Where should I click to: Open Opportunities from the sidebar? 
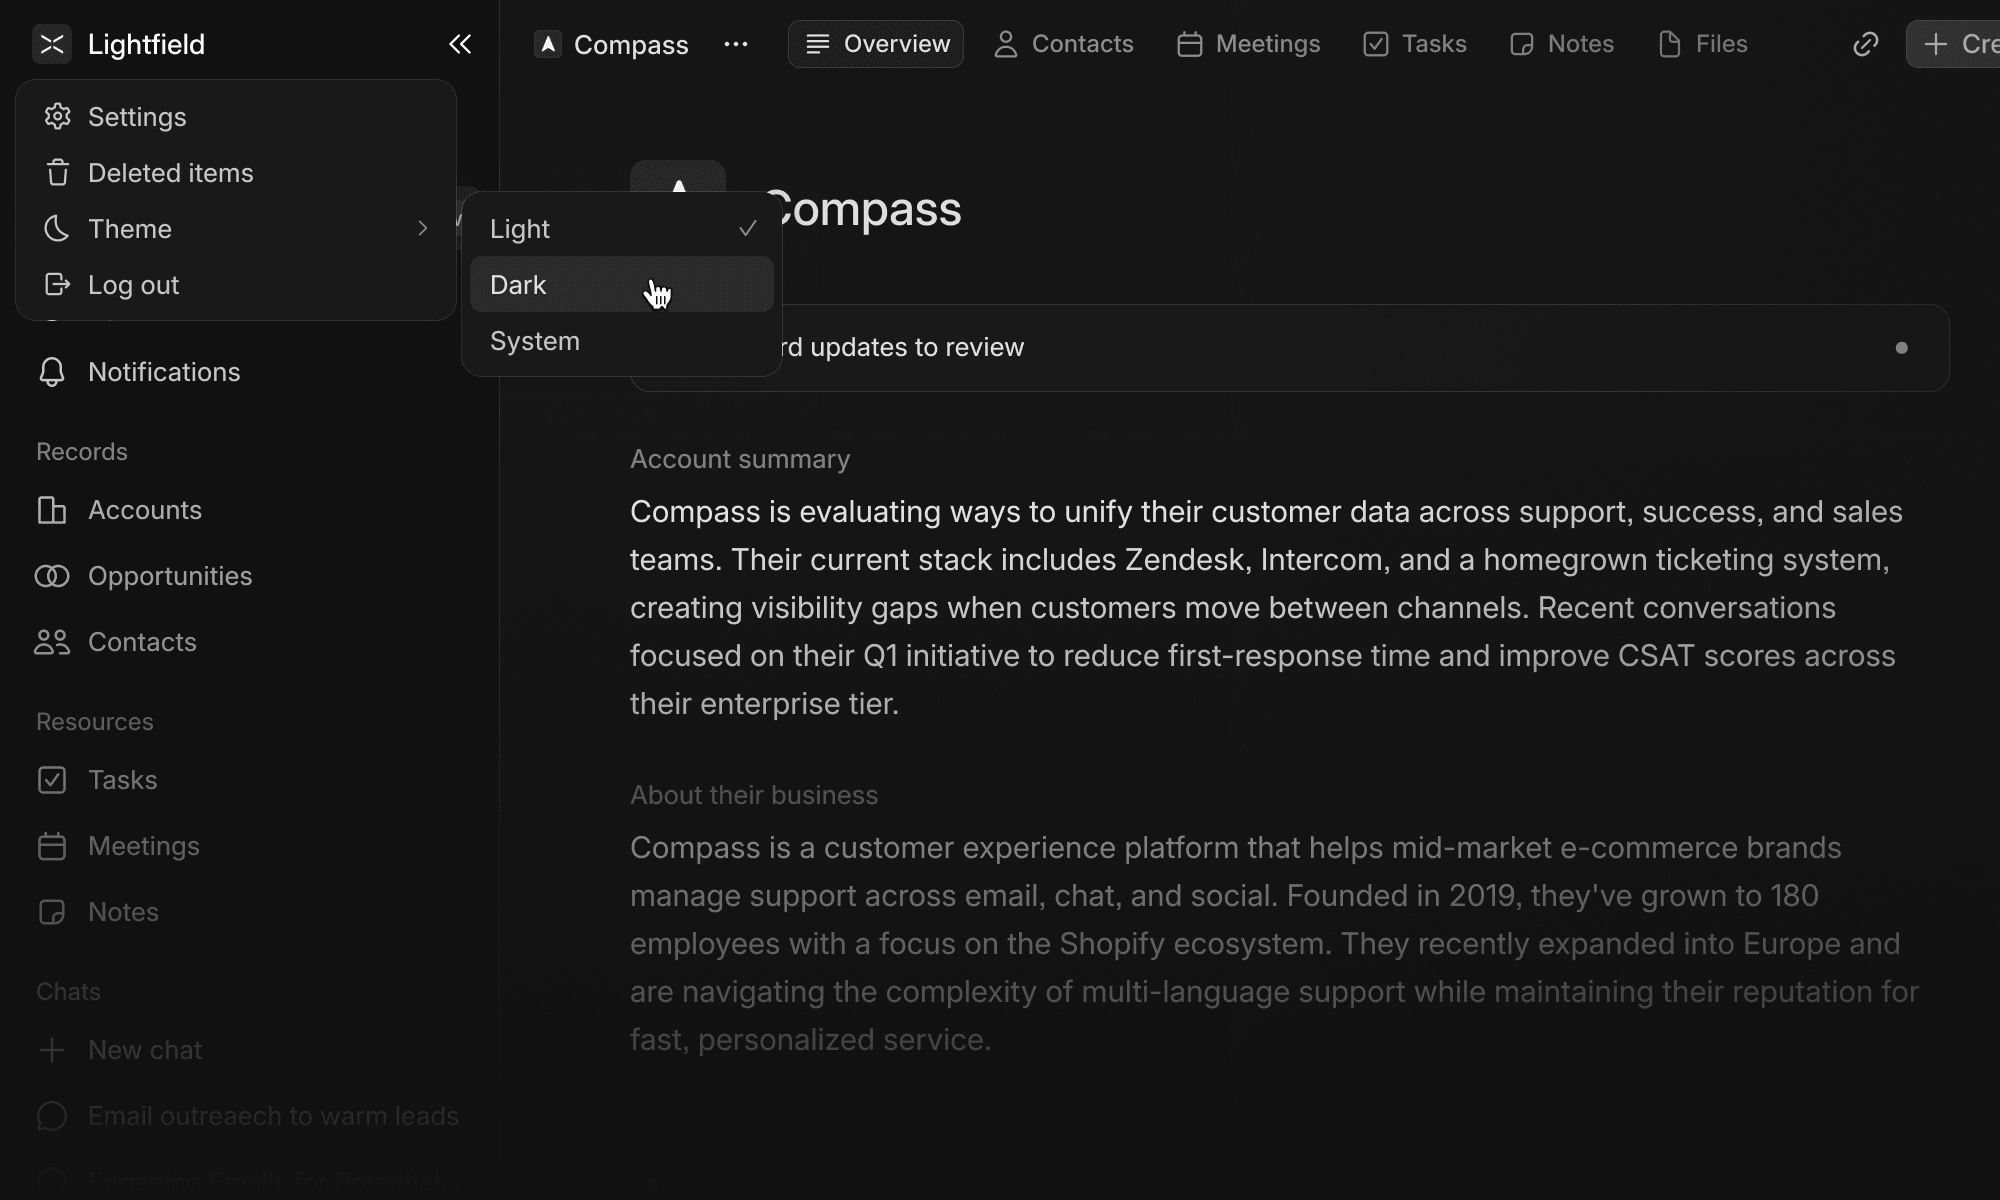tap(169, 576)
